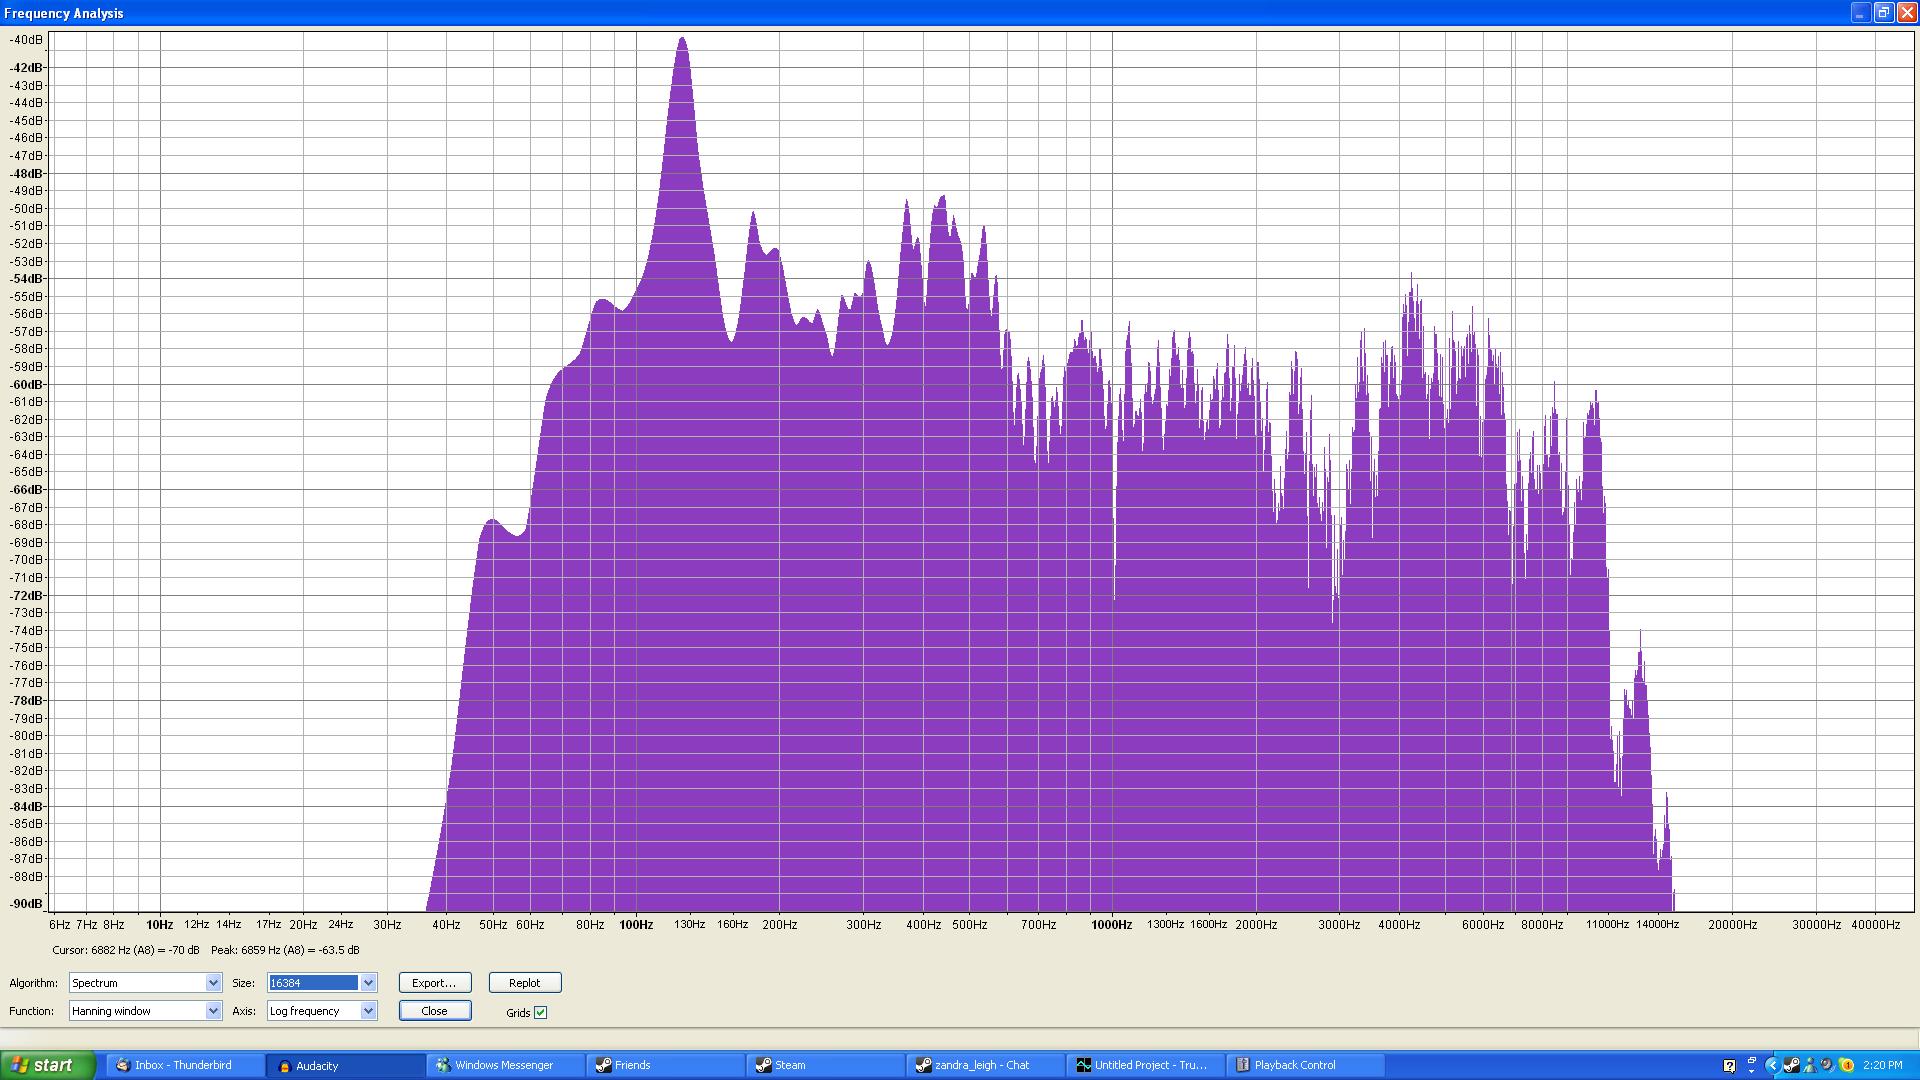Click the 100Hz axis label
Screen dimensions: 1920x1080
click(636, 925)
